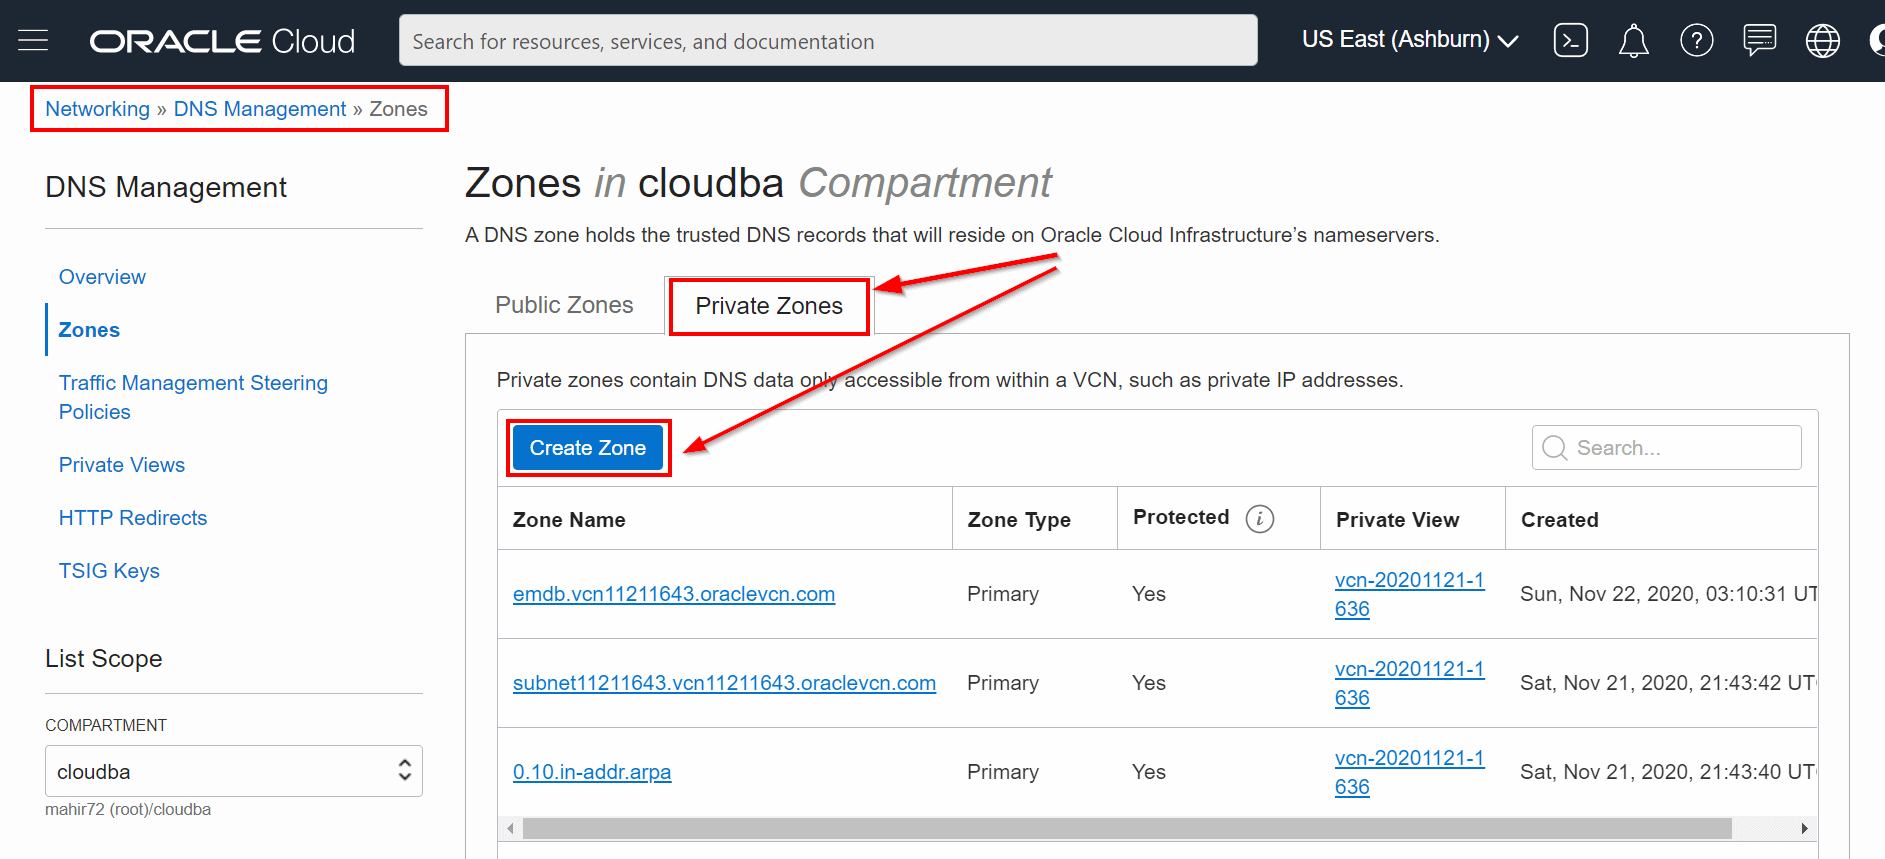Click the Private View column header

pos(1398,520)
